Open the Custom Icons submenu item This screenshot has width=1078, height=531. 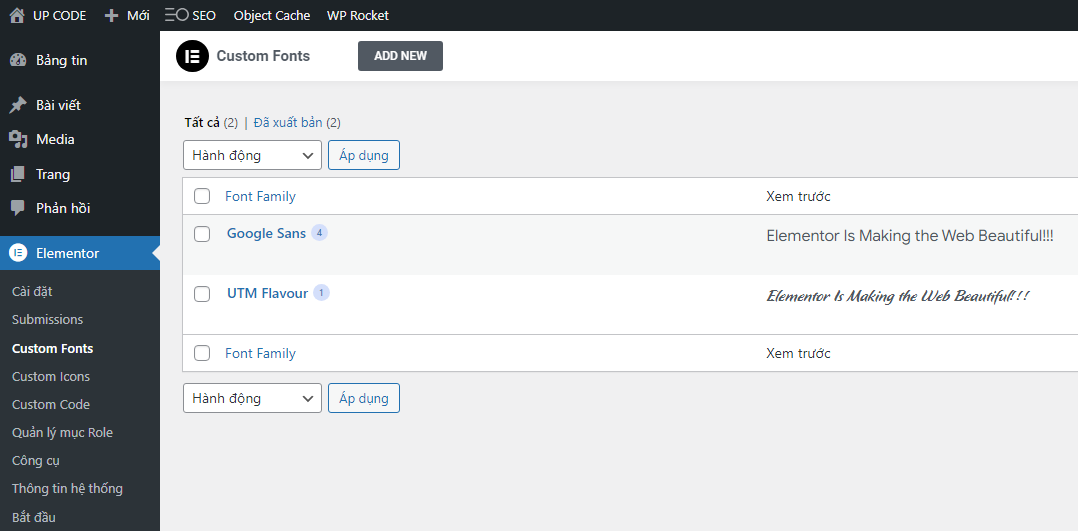tap(51, 377)
